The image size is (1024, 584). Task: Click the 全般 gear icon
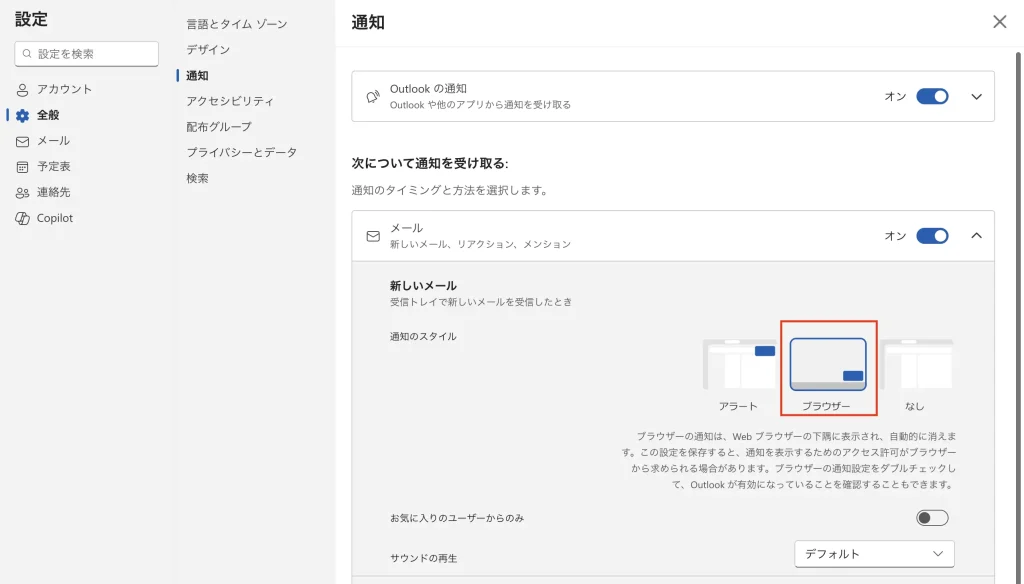pos(22,115)
